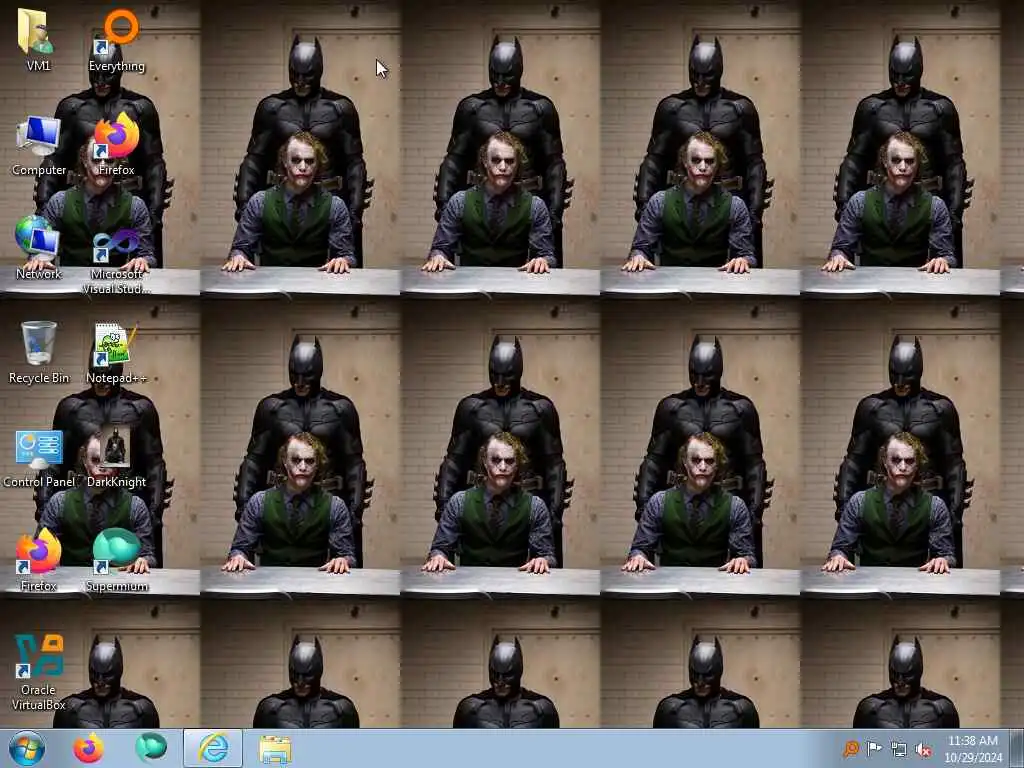Select the Notepad++ desktop shortcut
The image size is (1024, 768).
tap(116, 353)
